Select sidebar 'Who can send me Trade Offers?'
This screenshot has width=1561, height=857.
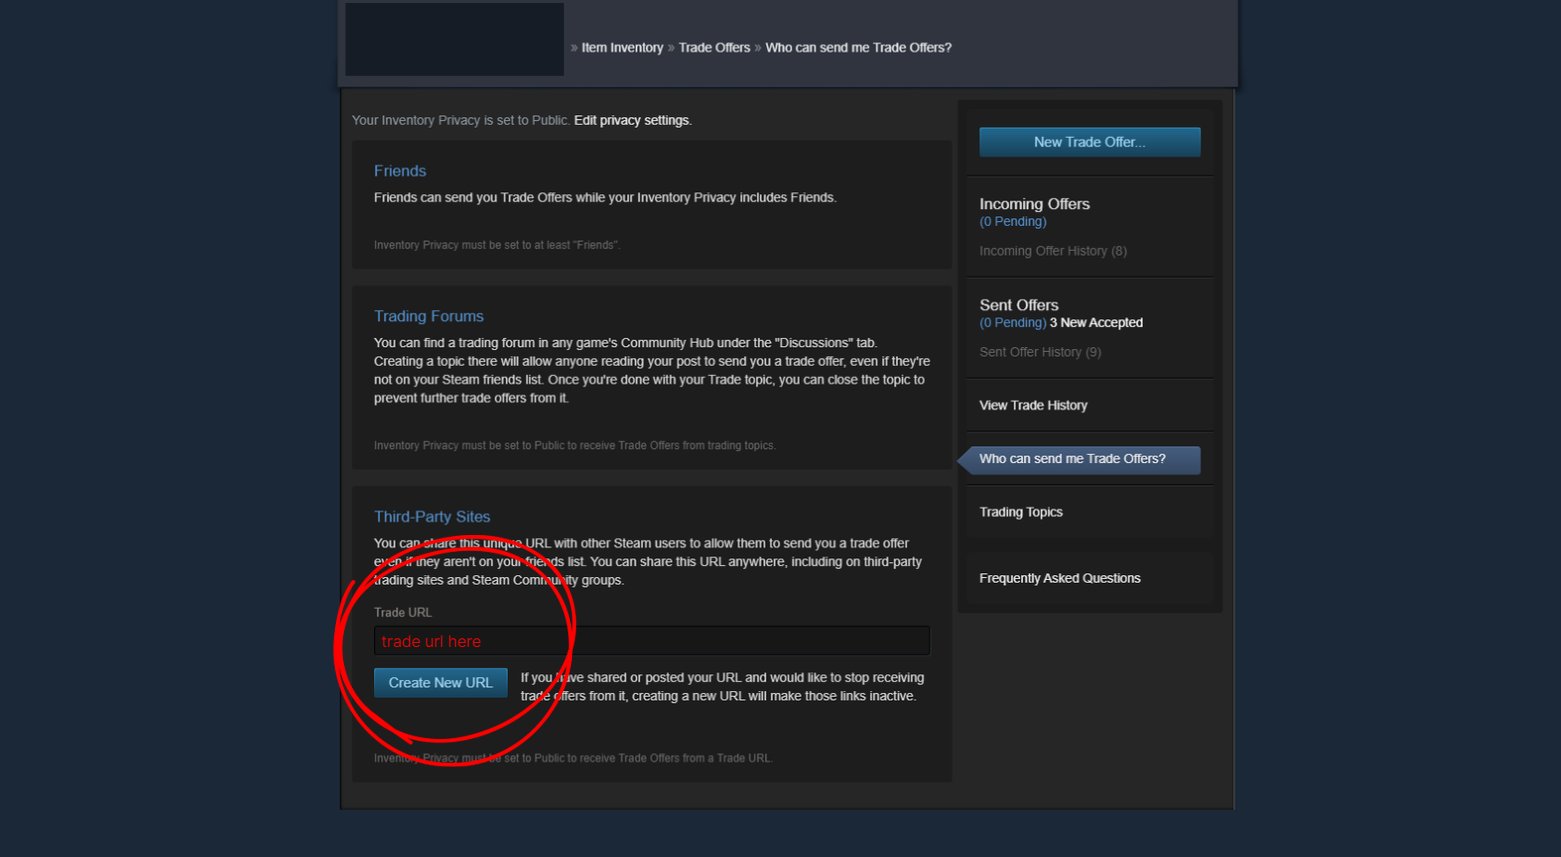[x=1072, y=459]
